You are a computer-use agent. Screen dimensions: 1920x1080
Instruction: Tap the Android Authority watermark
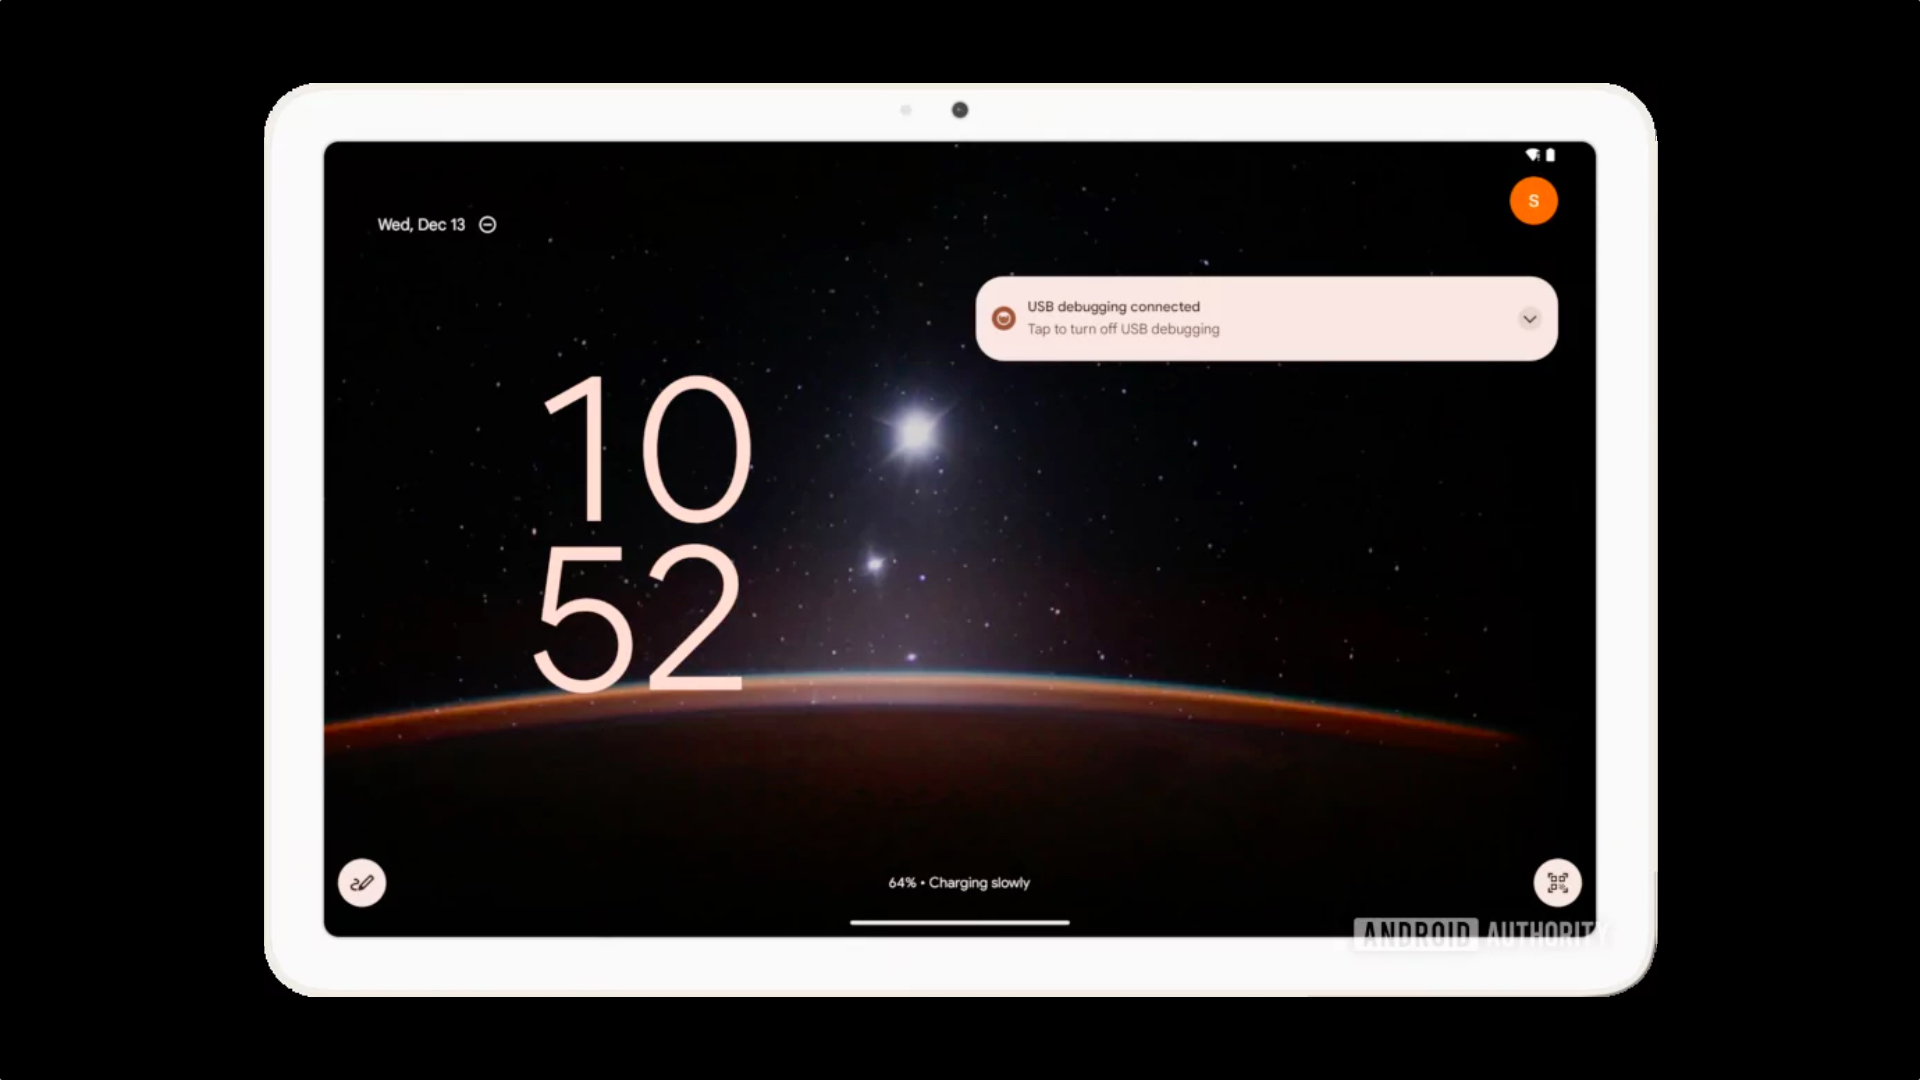point(1480,934)
